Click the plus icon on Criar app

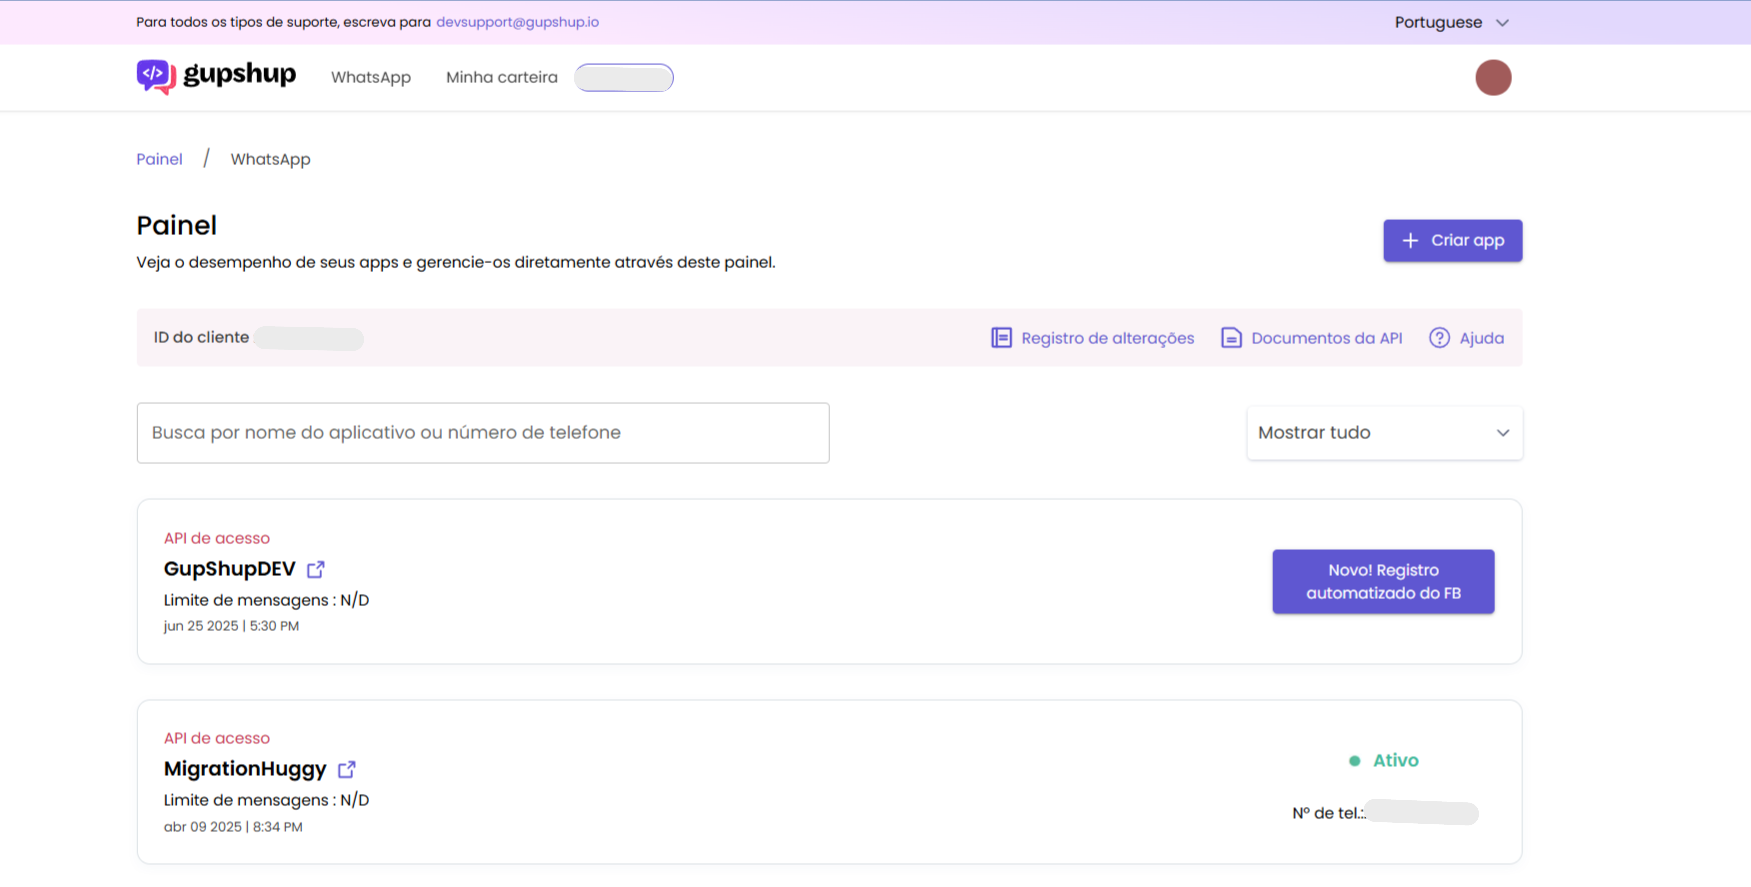[1410, 241]
